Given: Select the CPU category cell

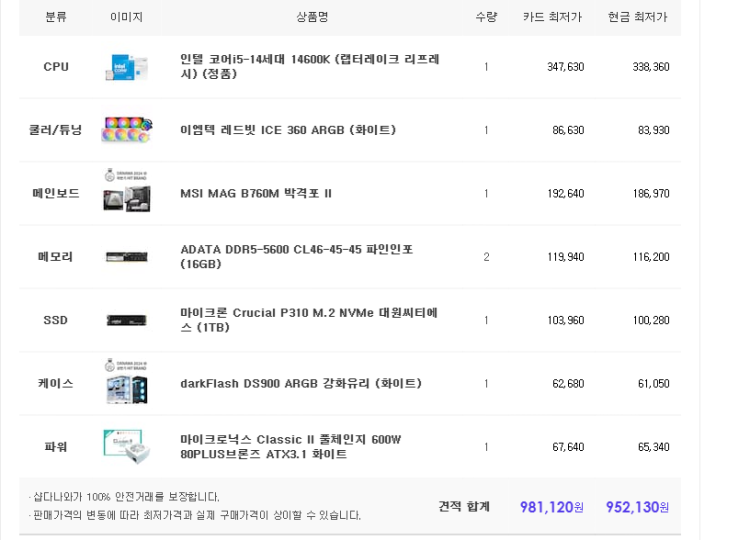Looking at the screenshot, I should point(56,66).
